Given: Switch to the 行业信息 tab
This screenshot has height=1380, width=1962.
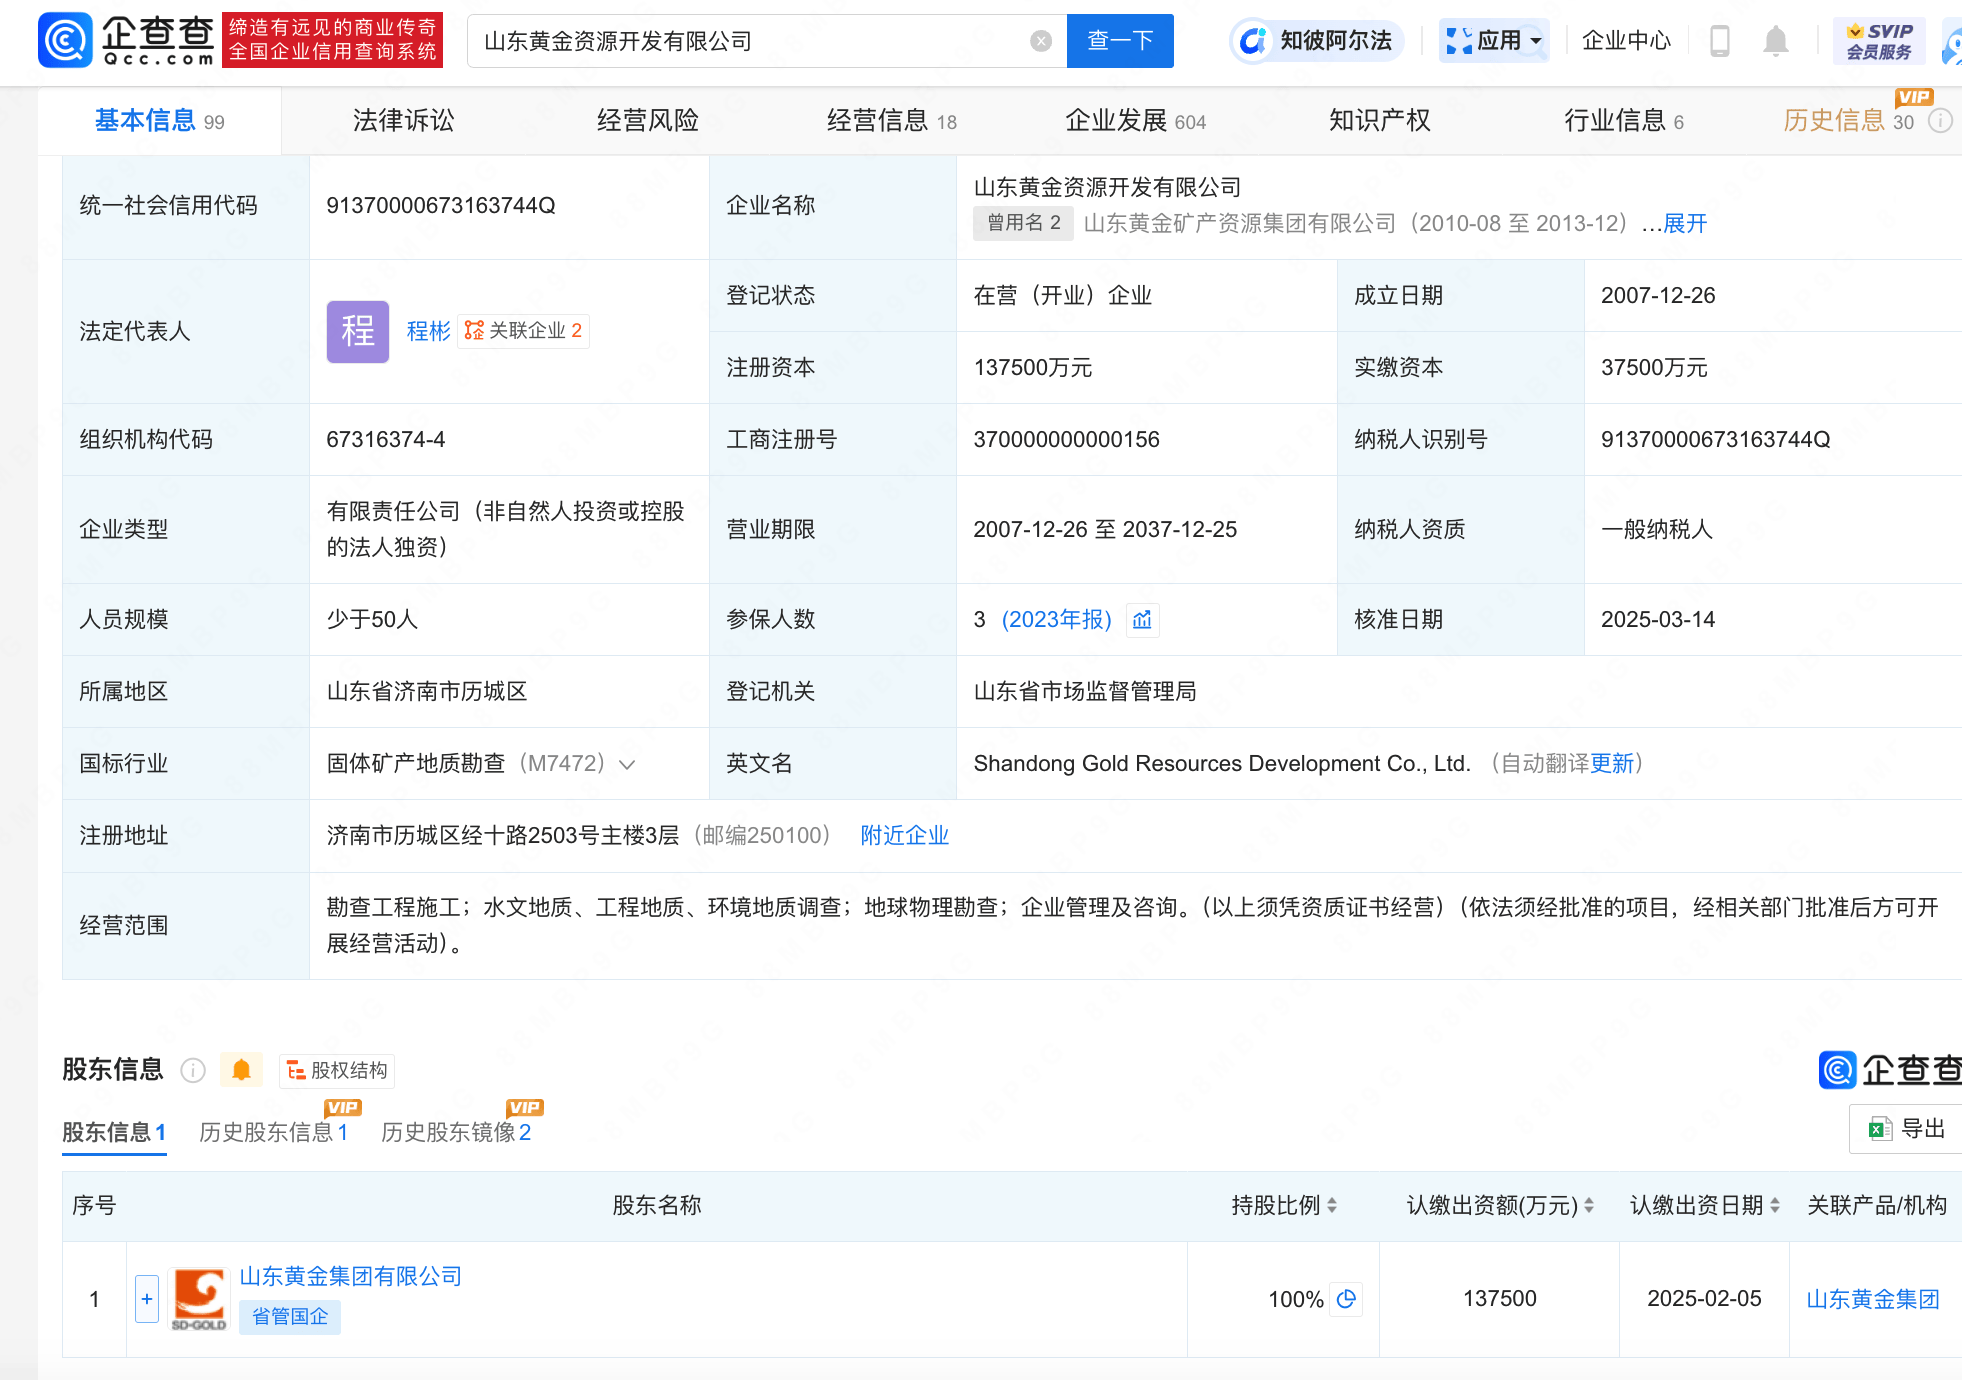Looking at the screenshot, I should 1624,121.
